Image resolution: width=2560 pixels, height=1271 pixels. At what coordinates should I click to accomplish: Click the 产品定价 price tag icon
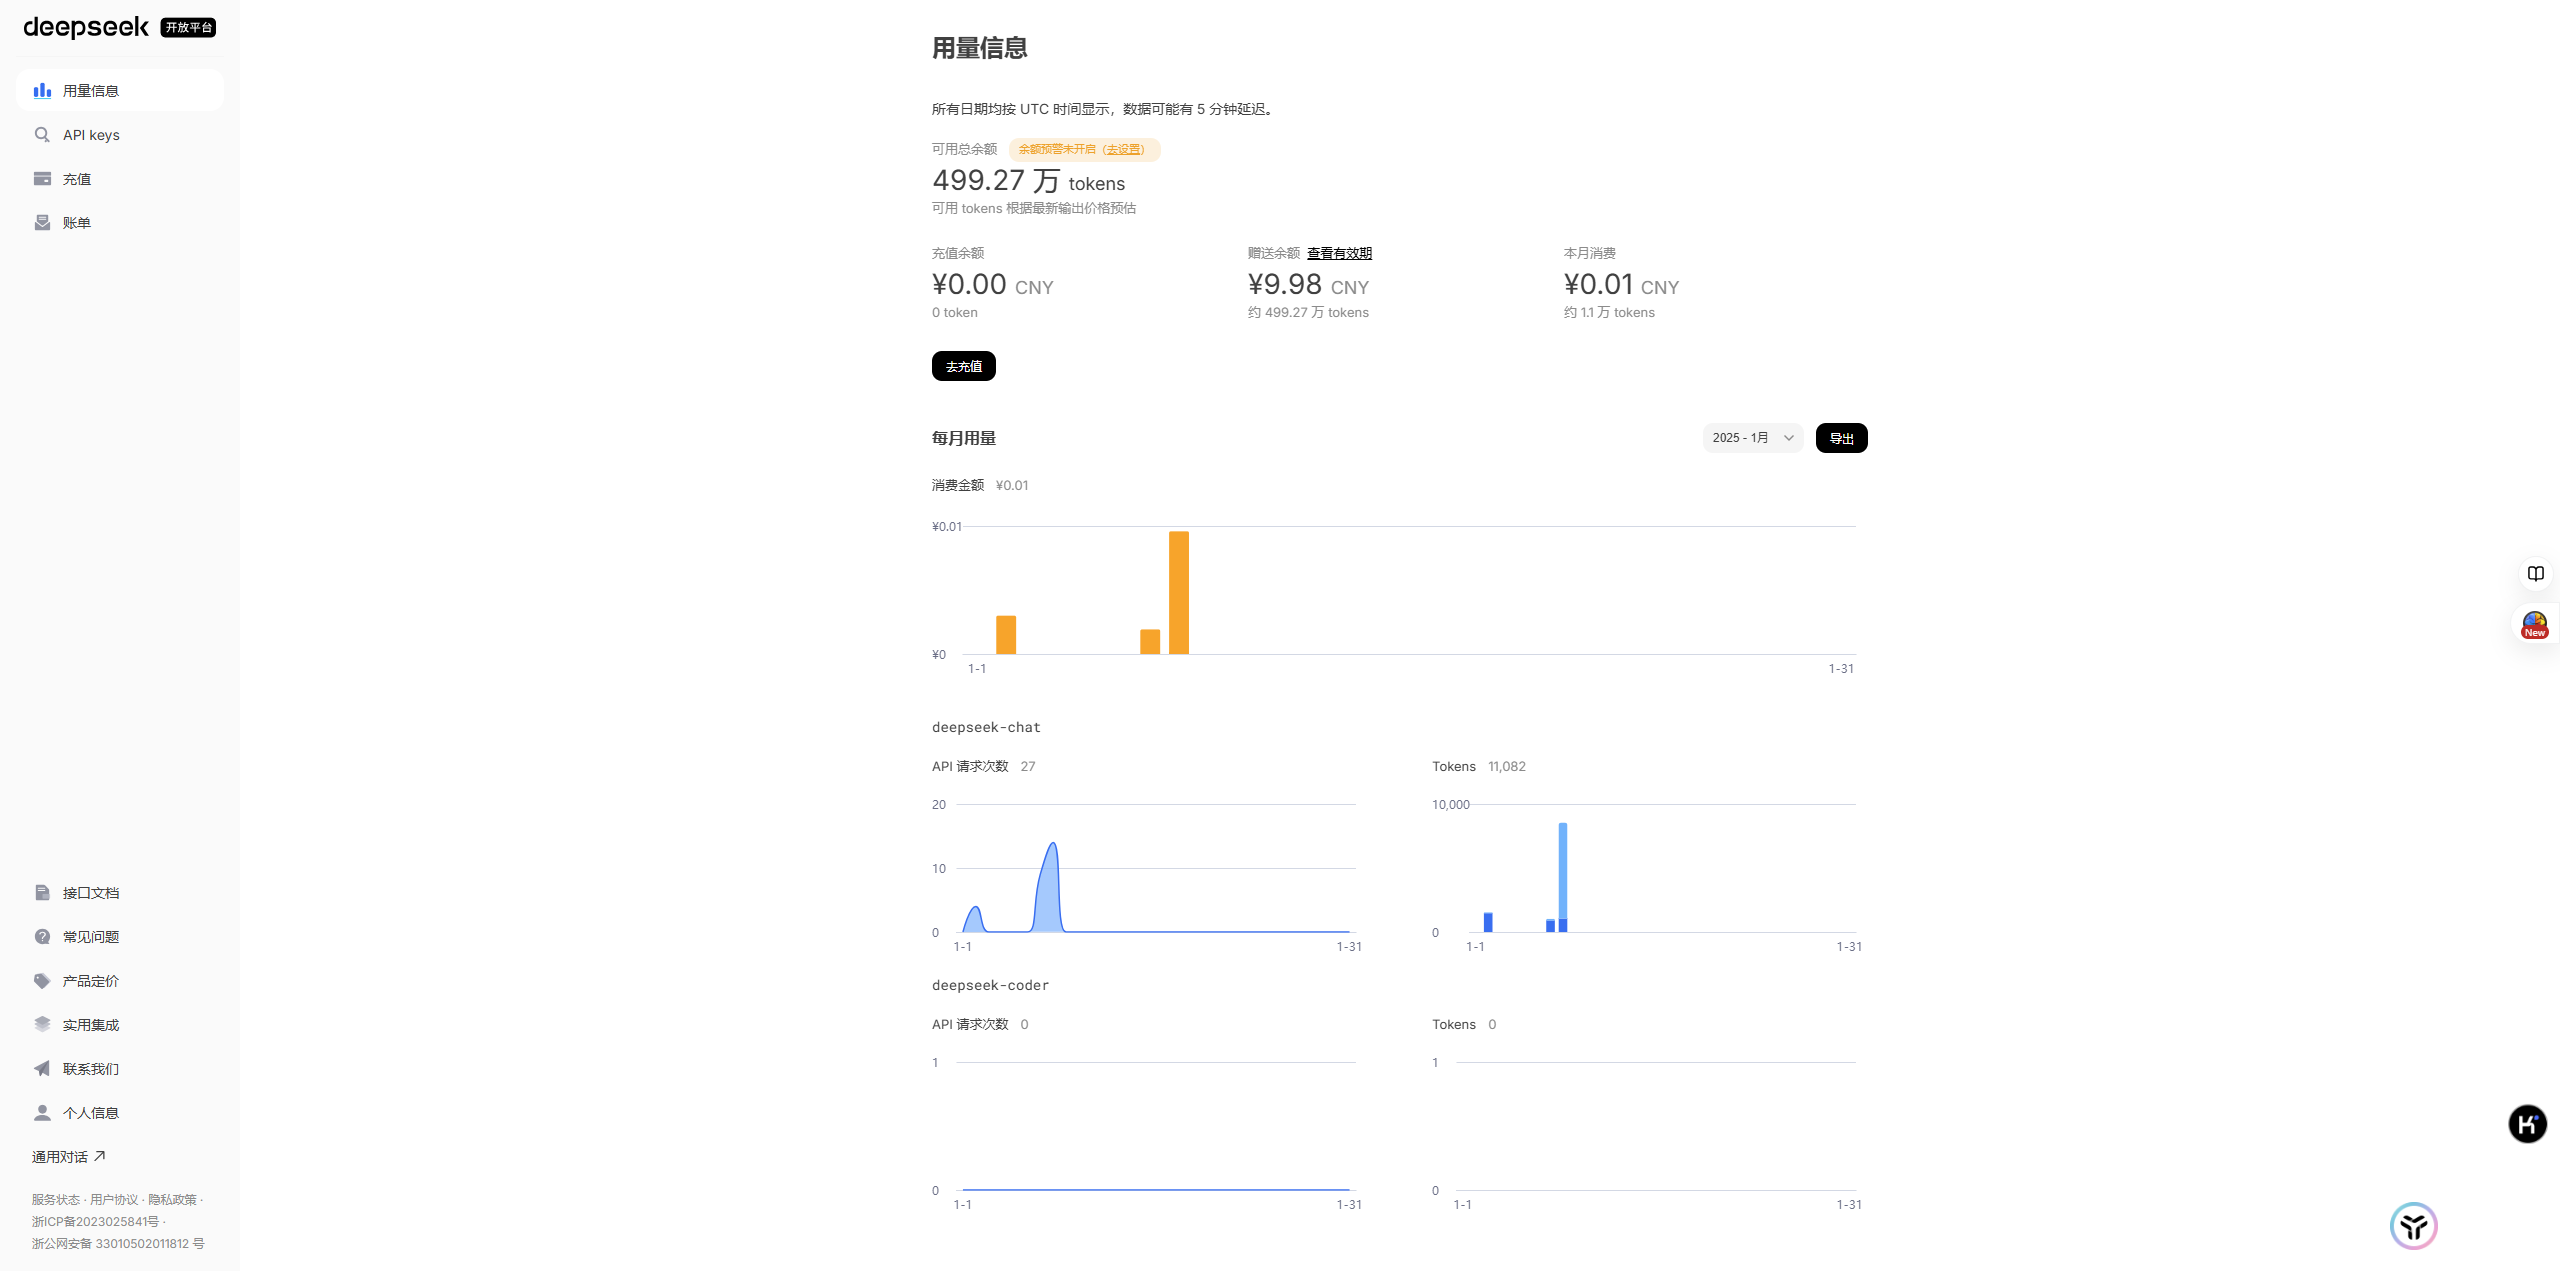pos(42,981)
